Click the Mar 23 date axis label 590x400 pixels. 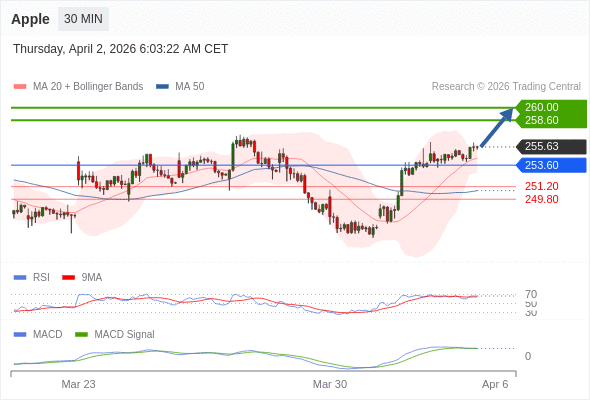(x=78, y=384)
